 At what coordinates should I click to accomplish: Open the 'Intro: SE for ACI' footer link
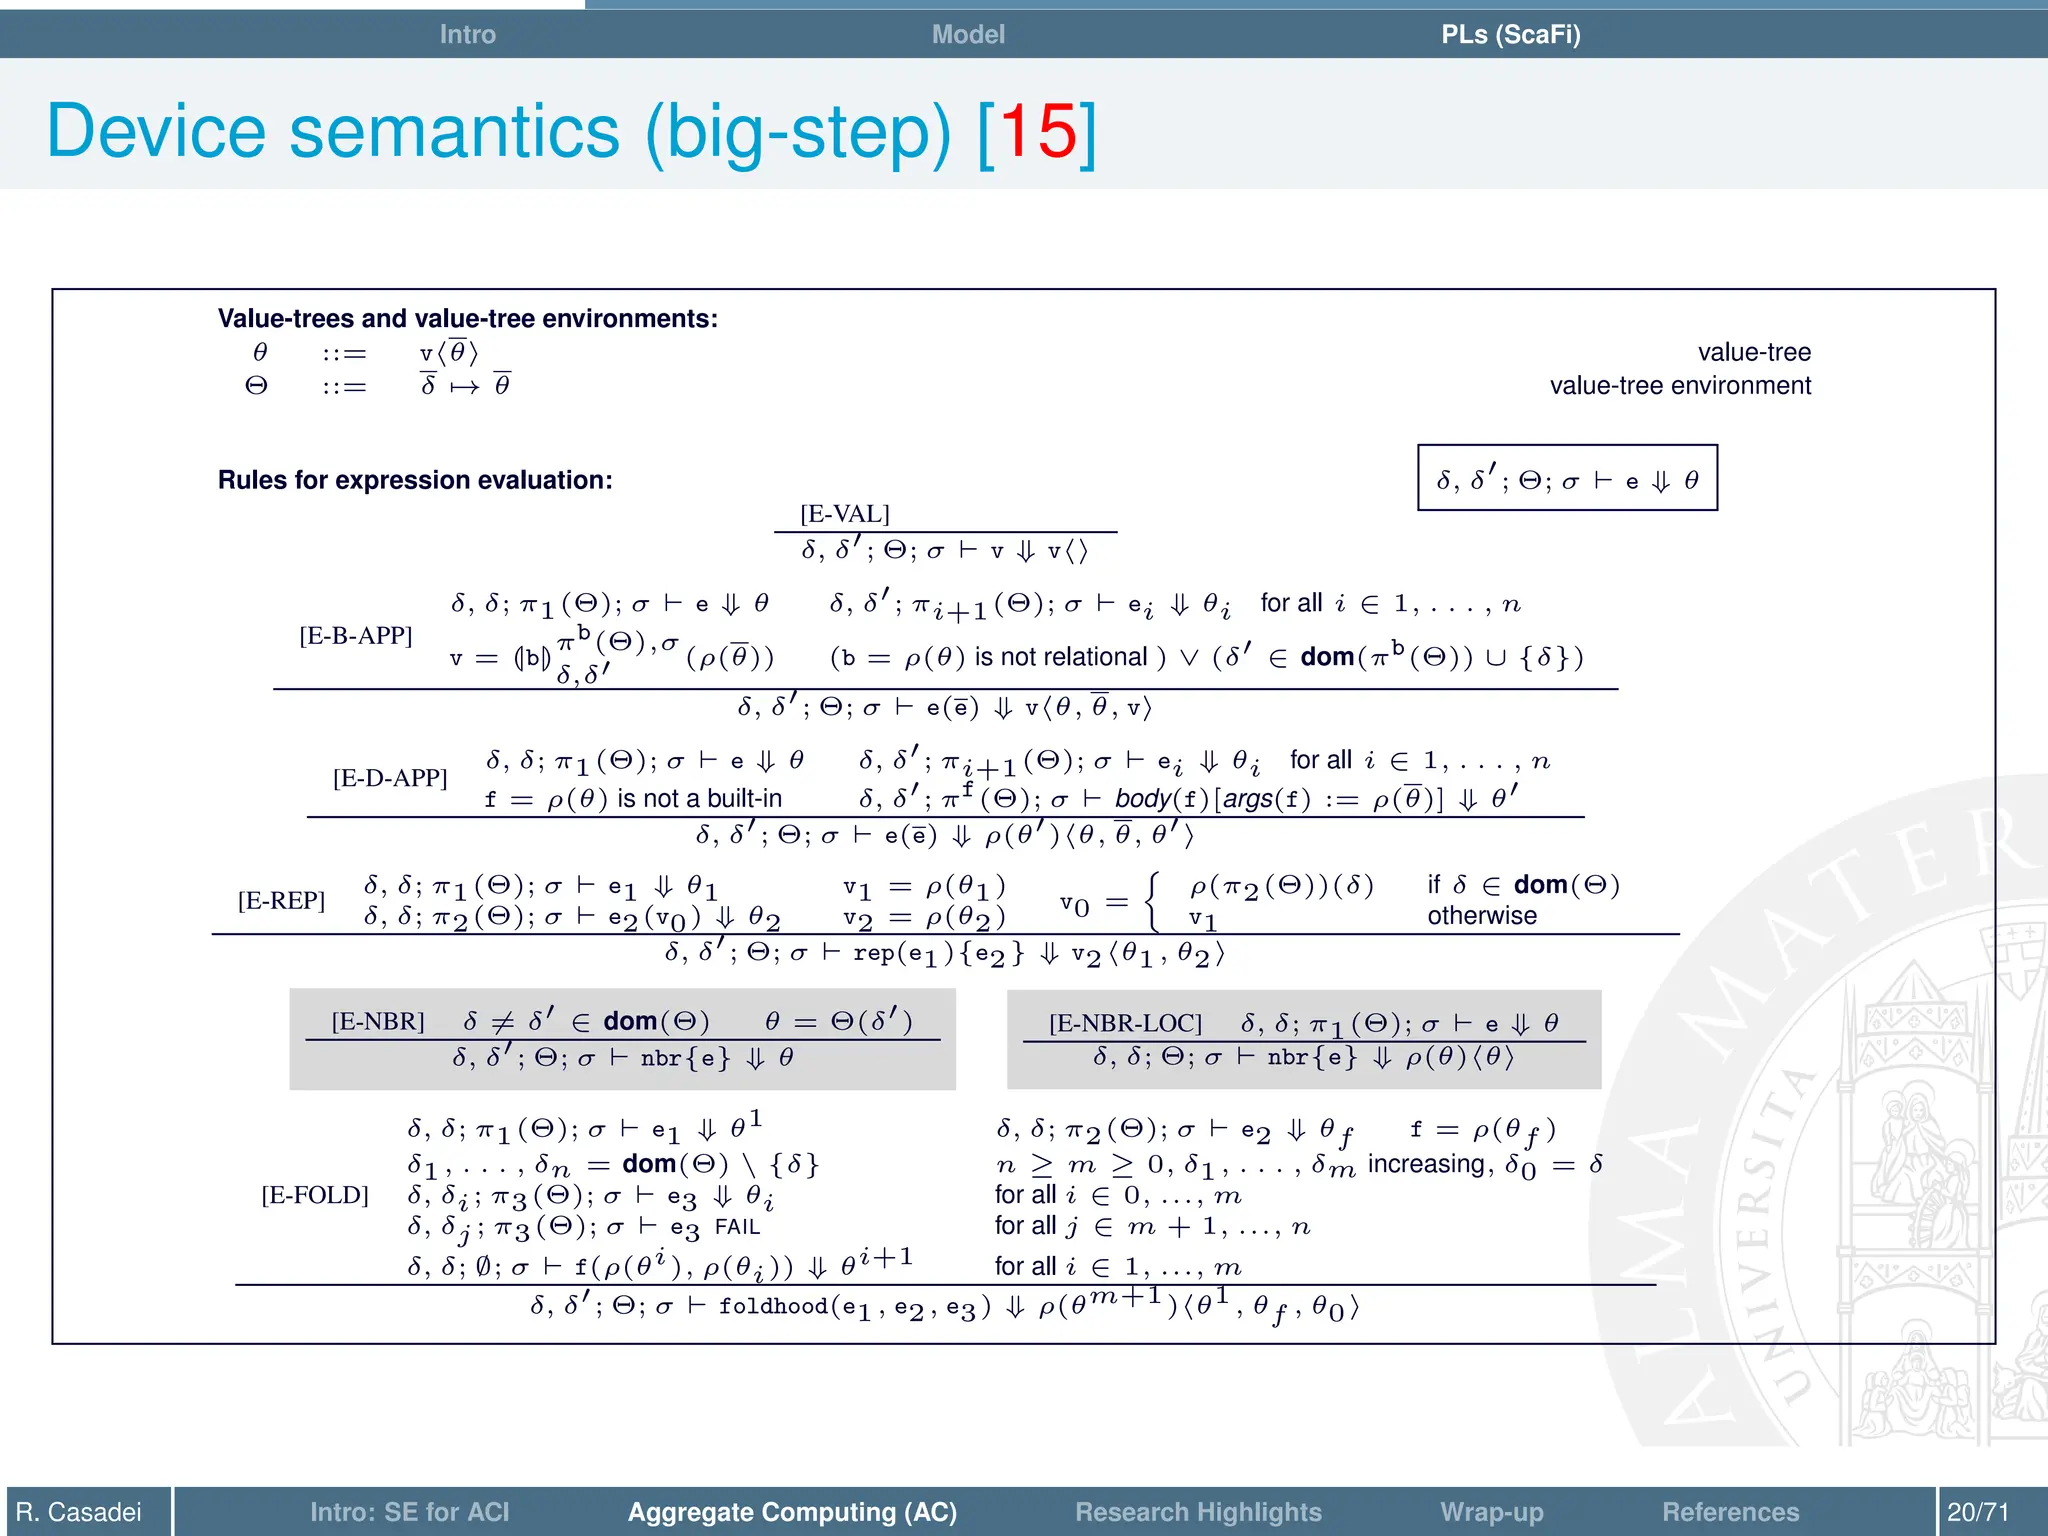tap(409, 1512)
